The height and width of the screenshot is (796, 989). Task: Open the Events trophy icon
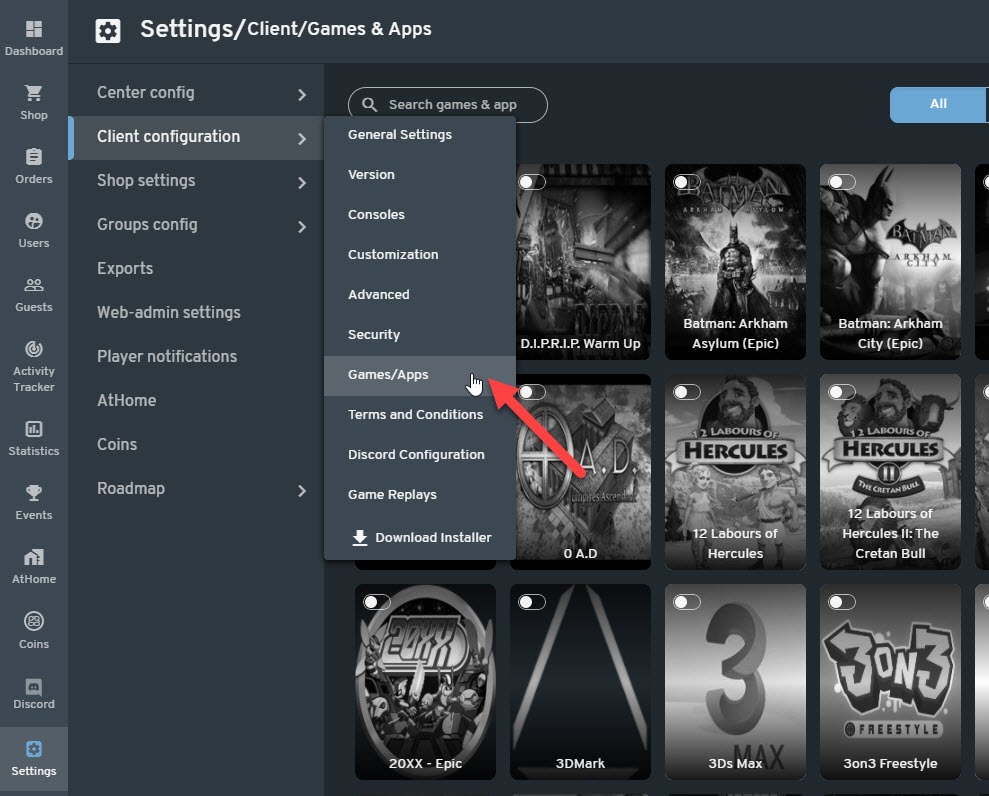click(33, 493)
